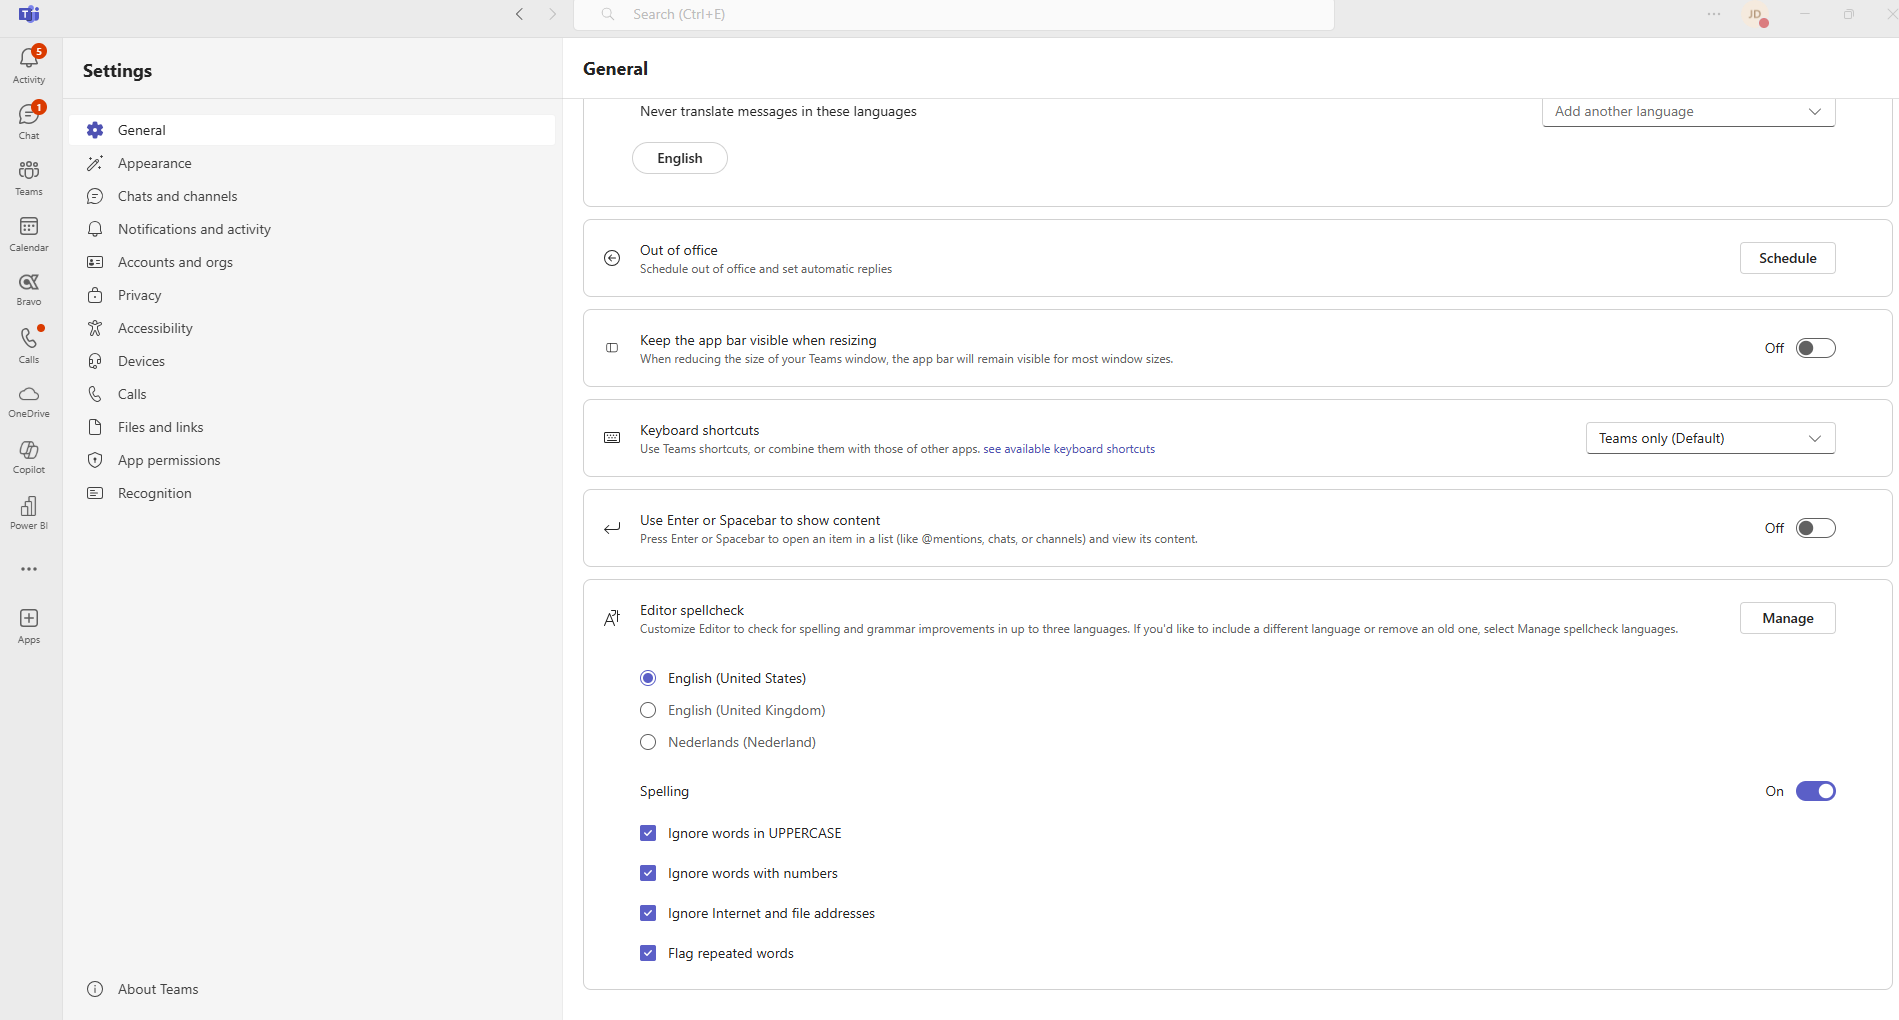Go forward using the right arrow
1899x1020 pixels.
[552, 14]
